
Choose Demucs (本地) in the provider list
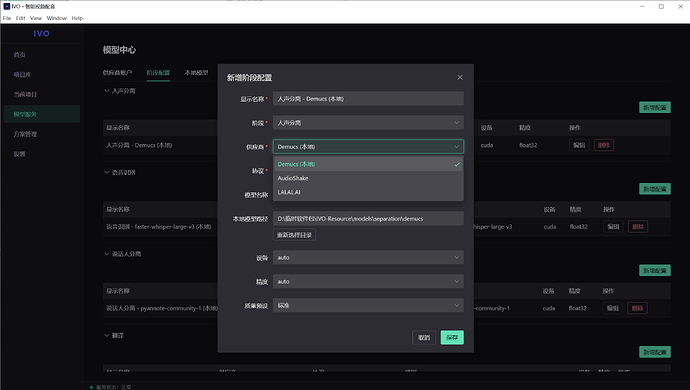(368, 164)
